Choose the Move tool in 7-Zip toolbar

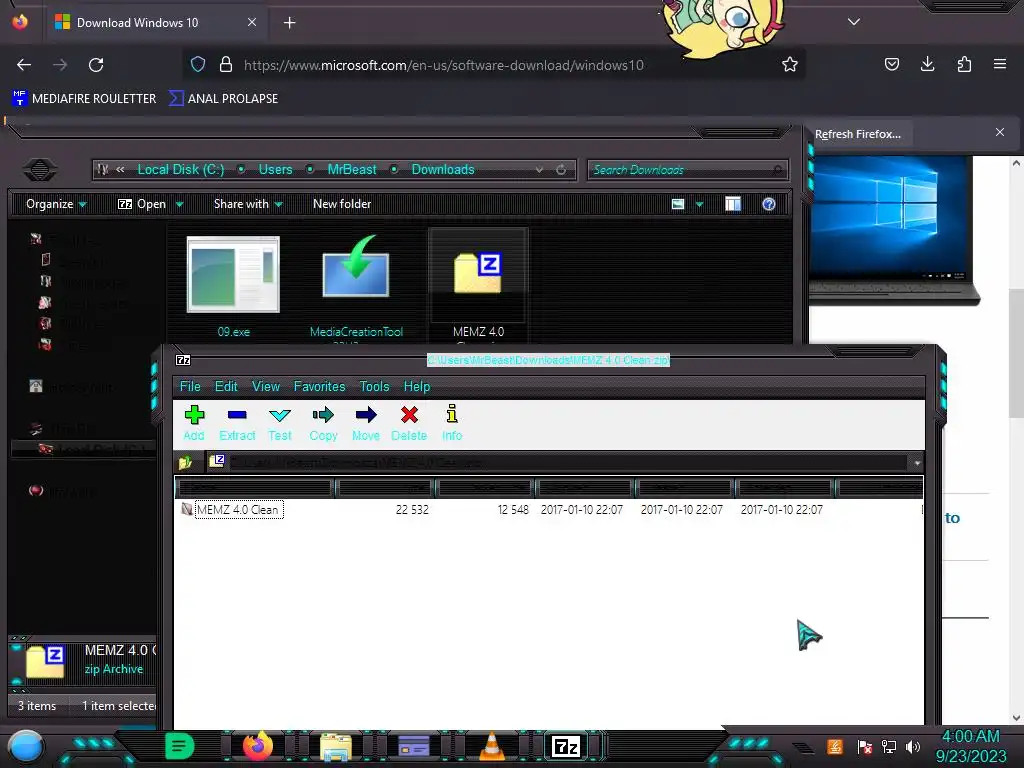click(x=366, y=423)
